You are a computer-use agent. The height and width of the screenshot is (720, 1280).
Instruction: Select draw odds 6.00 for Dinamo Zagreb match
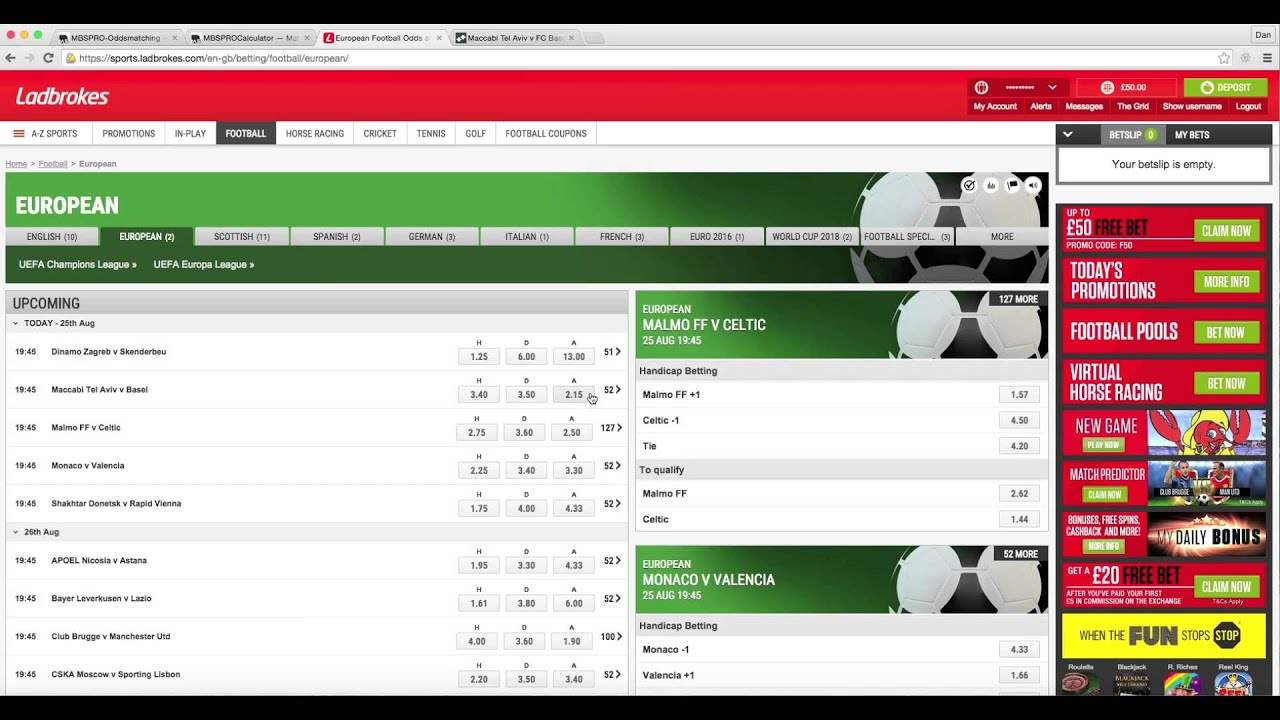[x=526, y=357]
